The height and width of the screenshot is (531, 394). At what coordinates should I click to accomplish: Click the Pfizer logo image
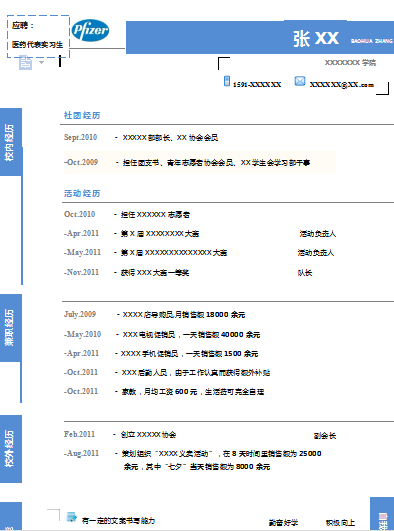point(90,30)
